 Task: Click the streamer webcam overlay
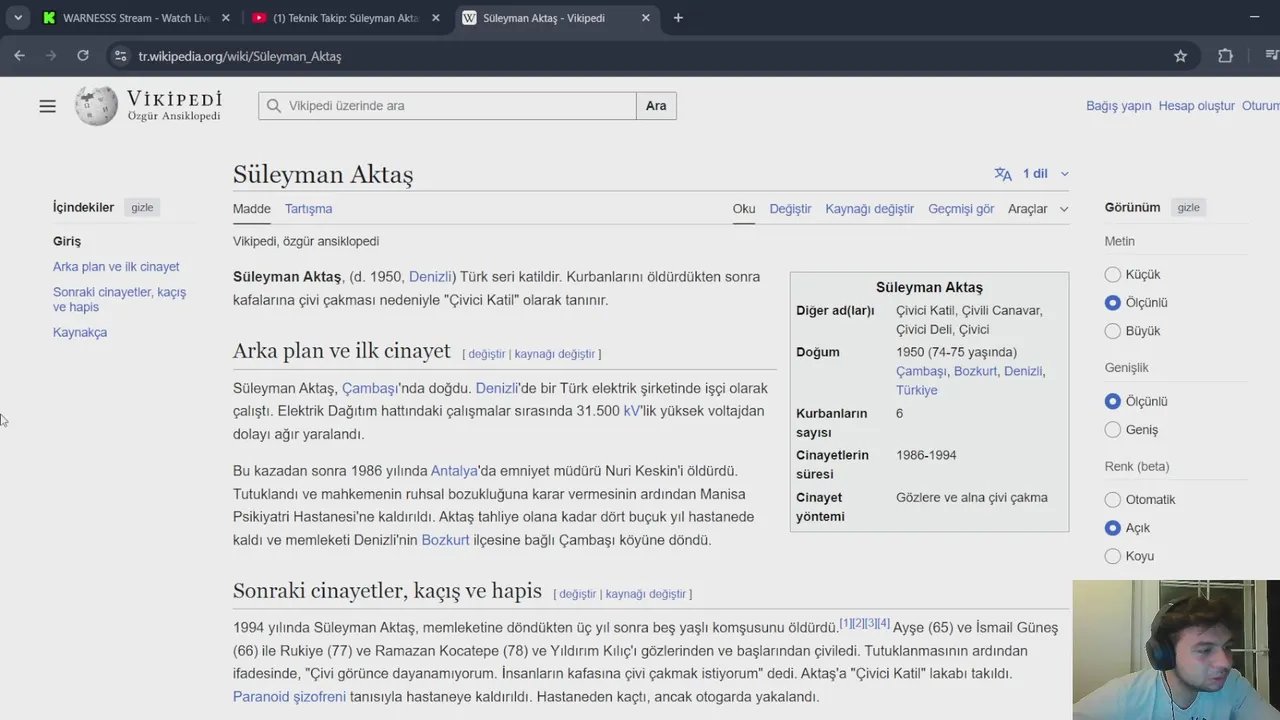pyautogui.click(x=1176, y=650)
